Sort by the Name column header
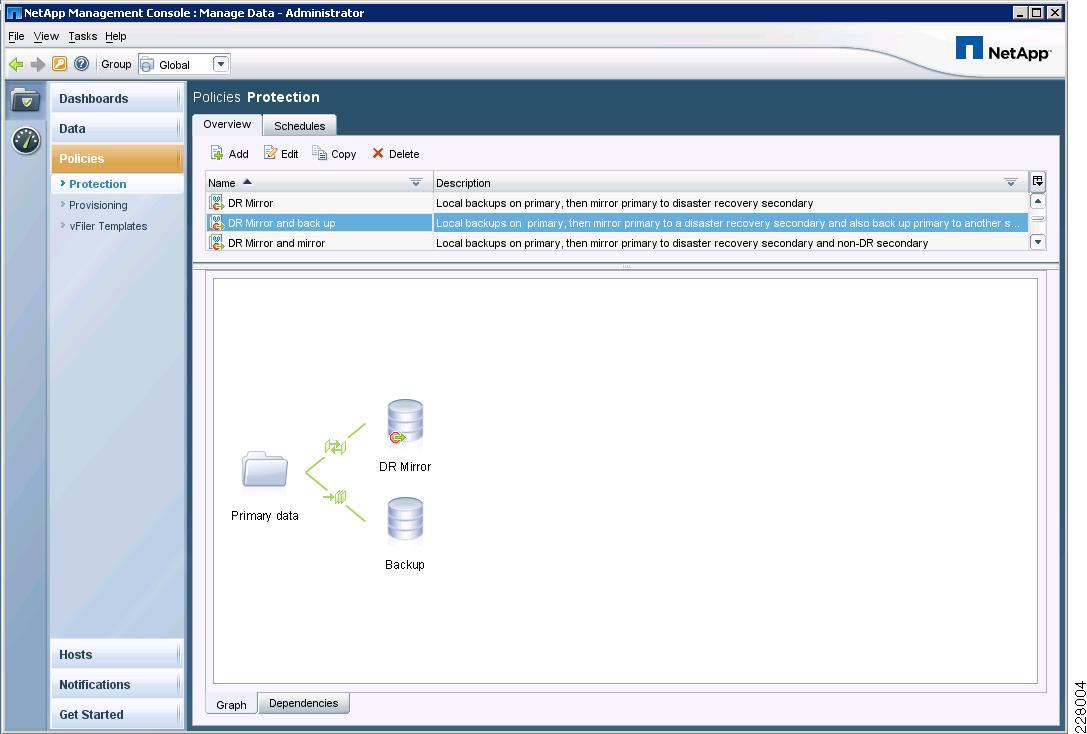This screenshot has height=734, width=1087. (319, 182)
